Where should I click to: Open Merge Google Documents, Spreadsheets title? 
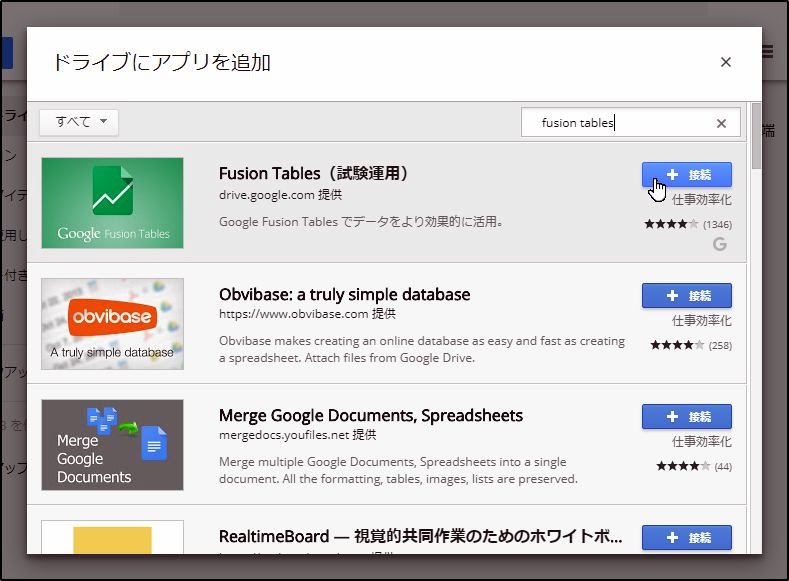371,415
